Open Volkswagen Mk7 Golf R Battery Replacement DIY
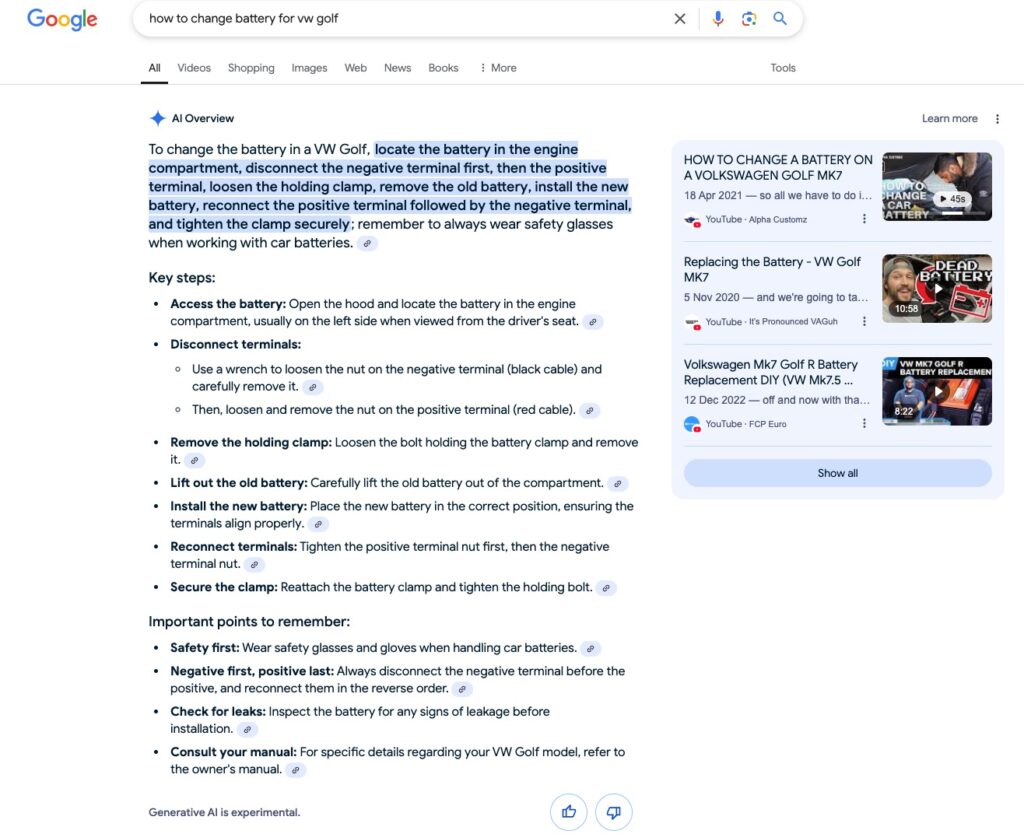This screenshot has height=834, width=1024. (x=771, y=372)
